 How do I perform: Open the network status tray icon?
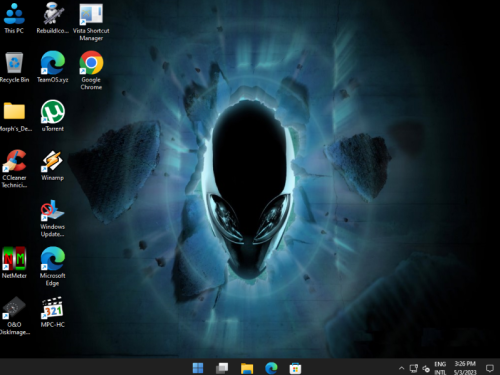pos(414,368)
